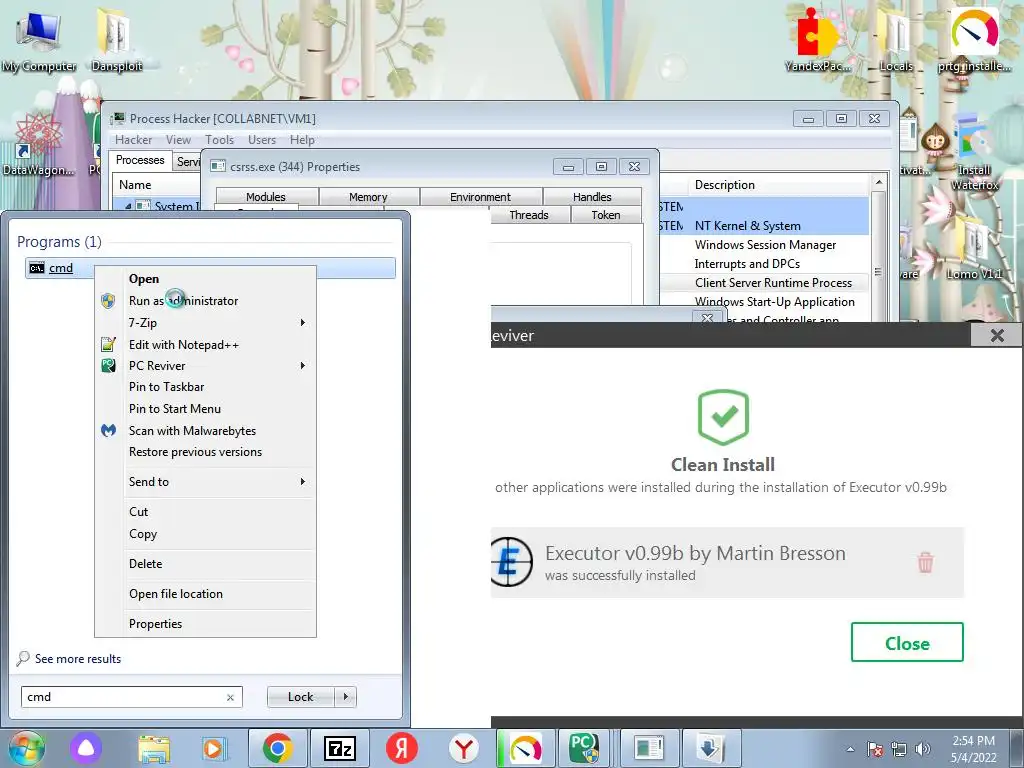Switch to the Modules tab in csrss properties
Screen dimensions: 1024x768
pyautogui.click(x=266, y=197)
